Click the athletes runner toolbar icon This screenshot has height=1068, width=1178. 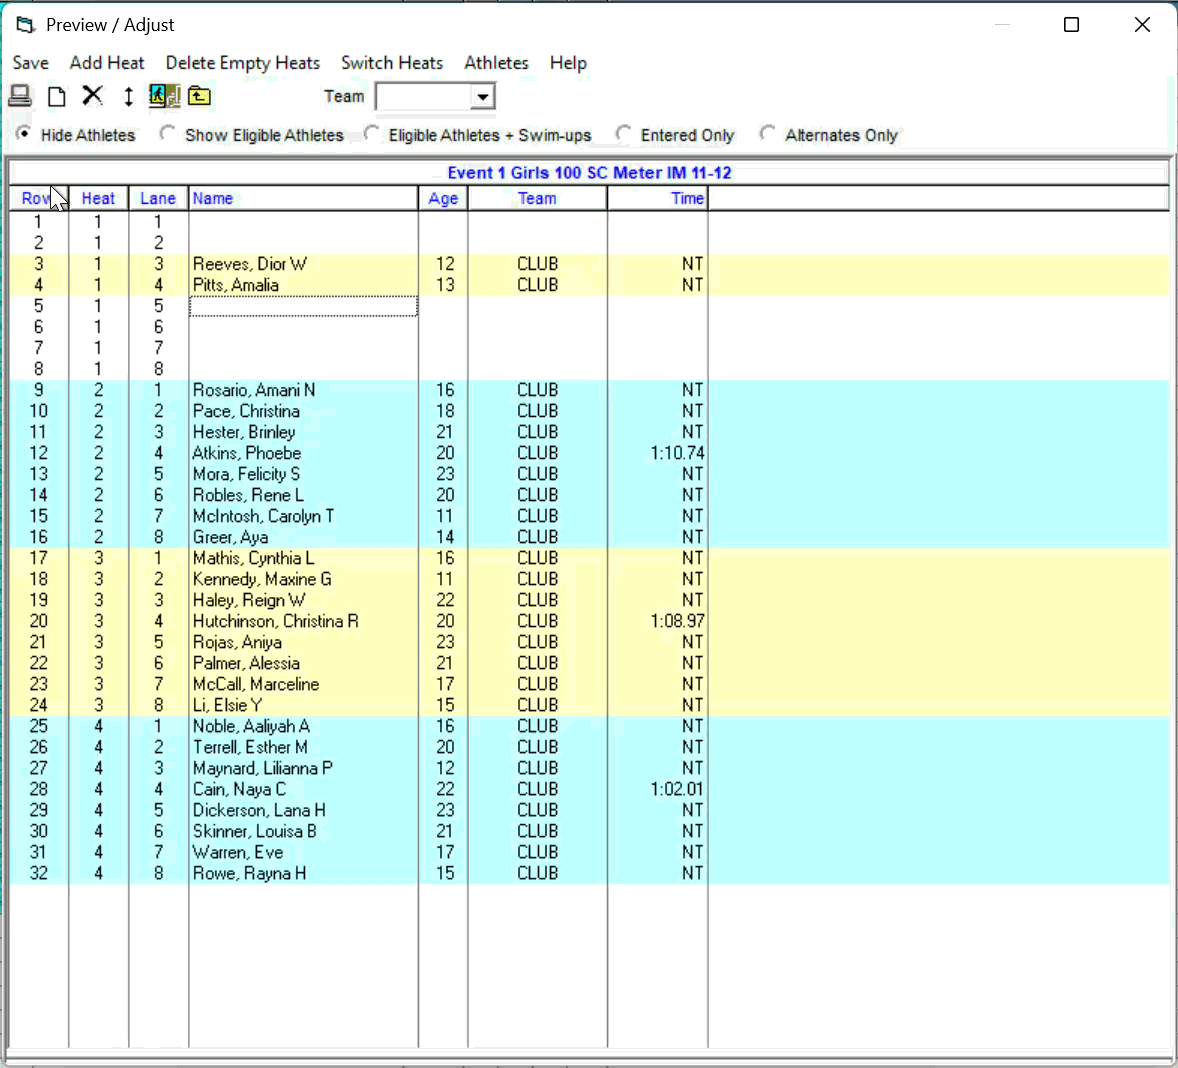pos(163,96)
